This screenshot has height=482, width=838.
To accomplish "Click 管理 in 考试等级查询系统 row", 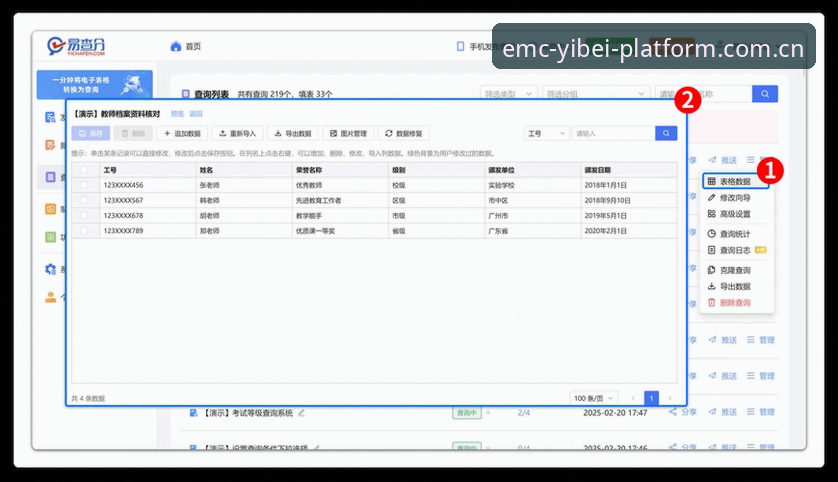I will click(x=761, y=412).
